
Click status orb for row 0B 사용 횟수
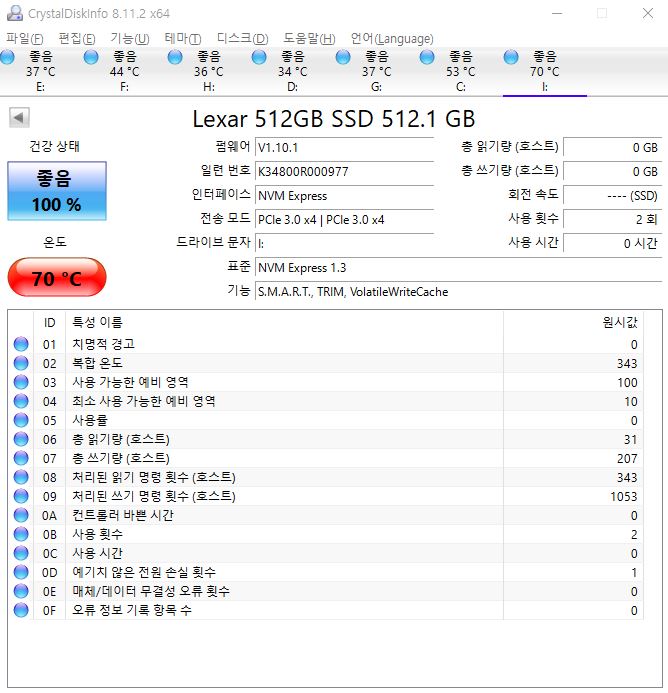pos(21,534)
